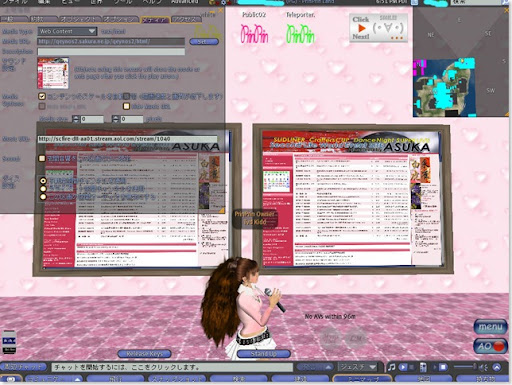
Task: Click the search box in top bar
Action: click(476, 2)
